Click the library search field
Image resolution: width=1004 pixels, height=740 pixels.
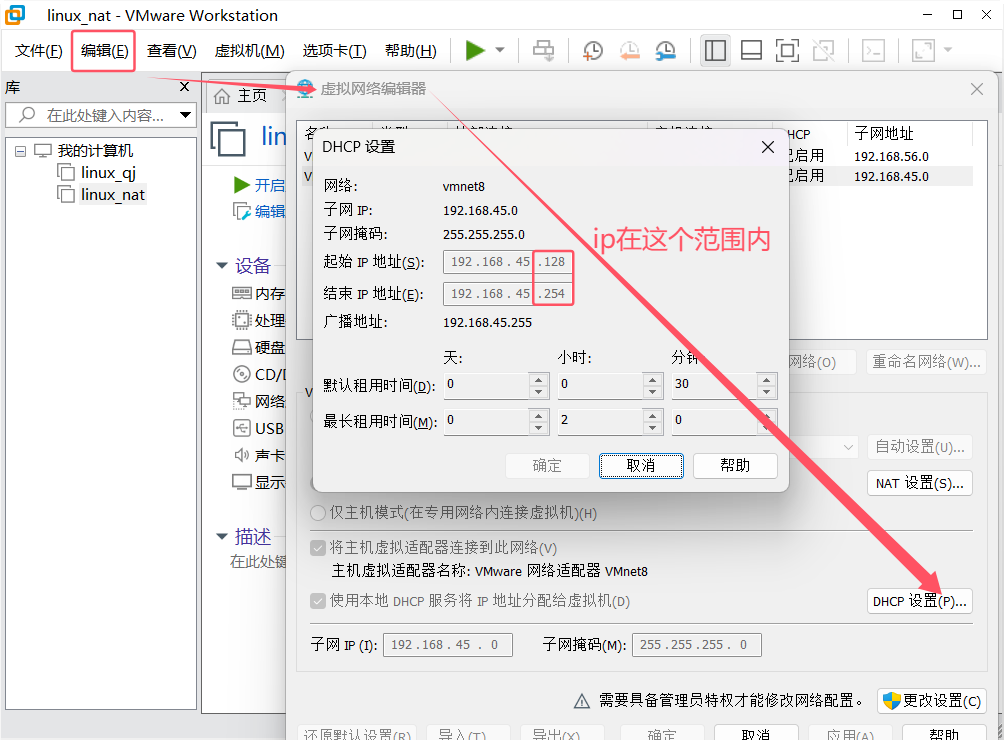(x=99, y=115)
